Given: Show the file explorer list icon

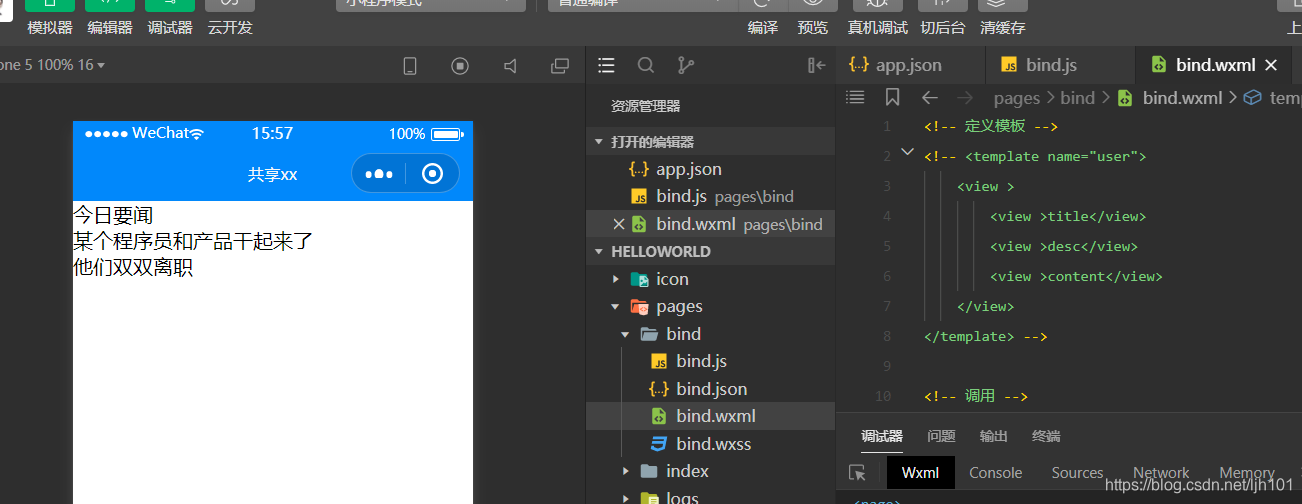Looking at the screenshot, I should tap(606, 65).
